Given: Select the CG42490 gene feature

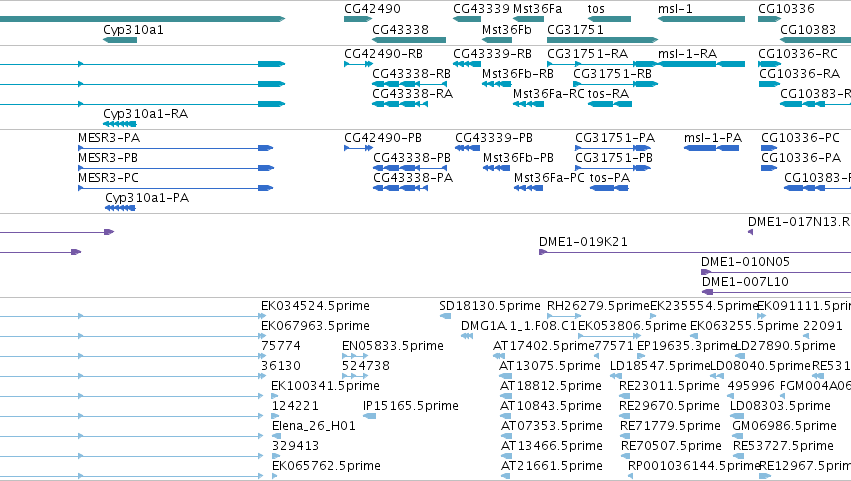Looking at the screenshot, I should point(358,19).
